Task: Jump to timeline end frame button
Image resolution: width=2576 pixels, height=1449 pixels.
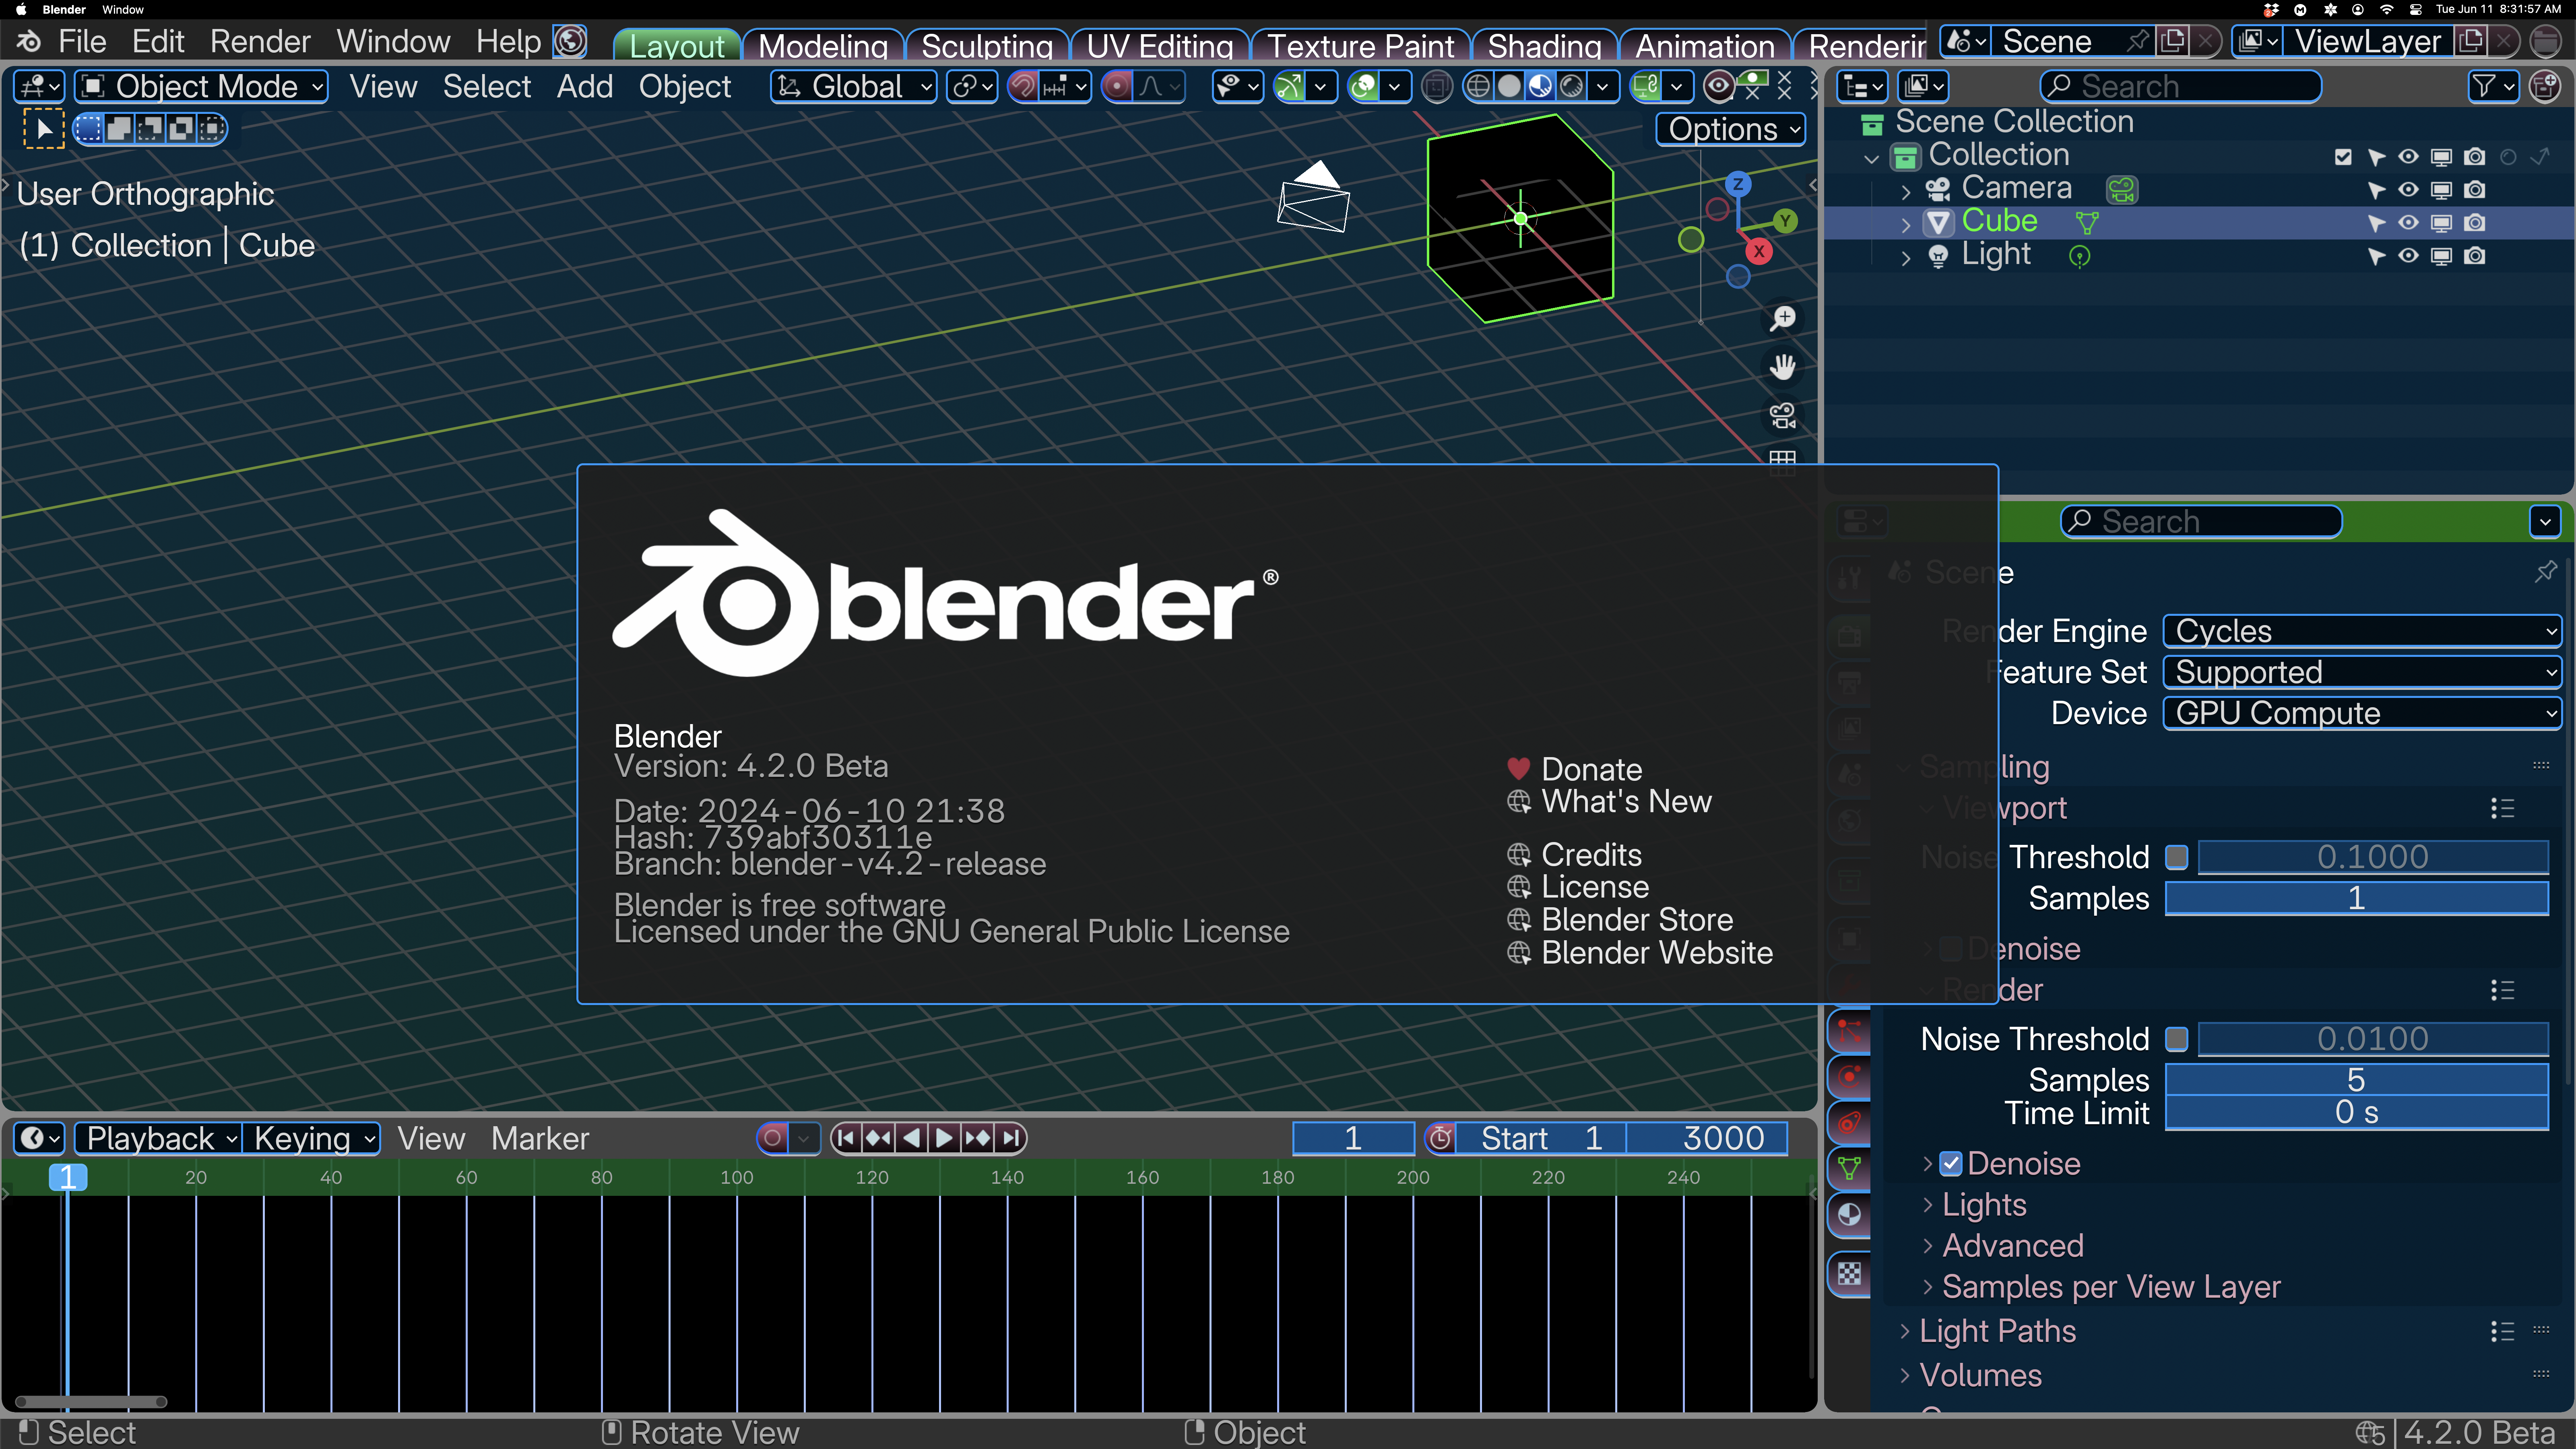Action: [x=1011, y=1138]
